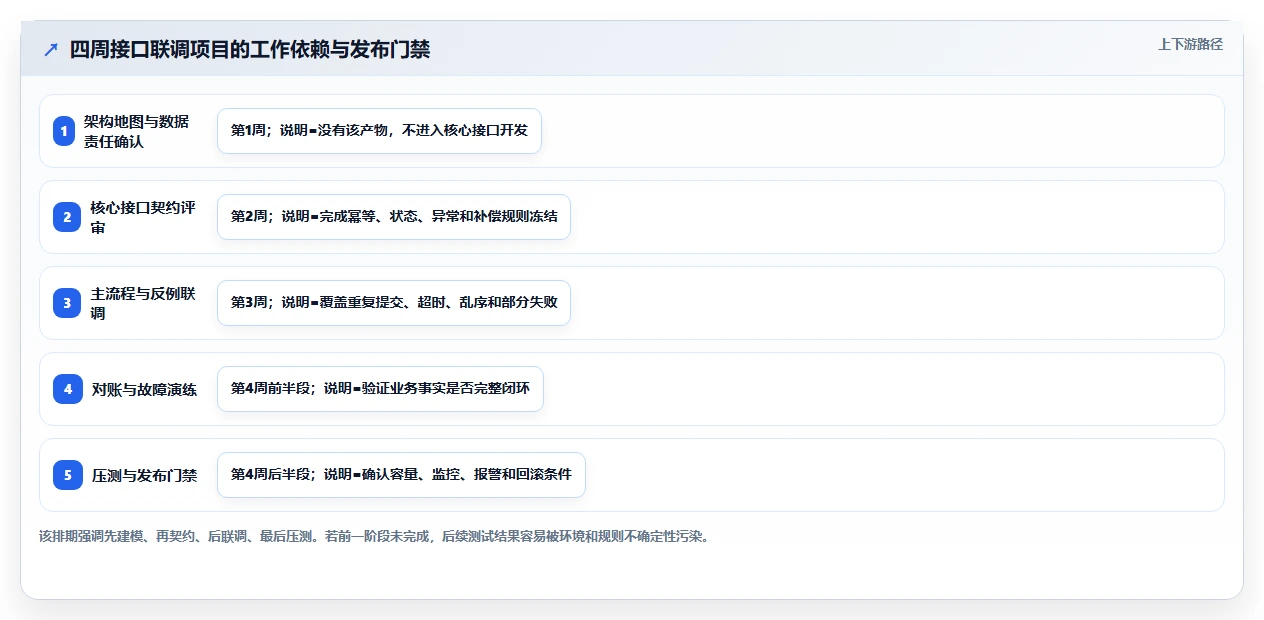1264x620 pixels.
Task: Click the step name 压测与发布门禁
Action: (x=144, y=475)
